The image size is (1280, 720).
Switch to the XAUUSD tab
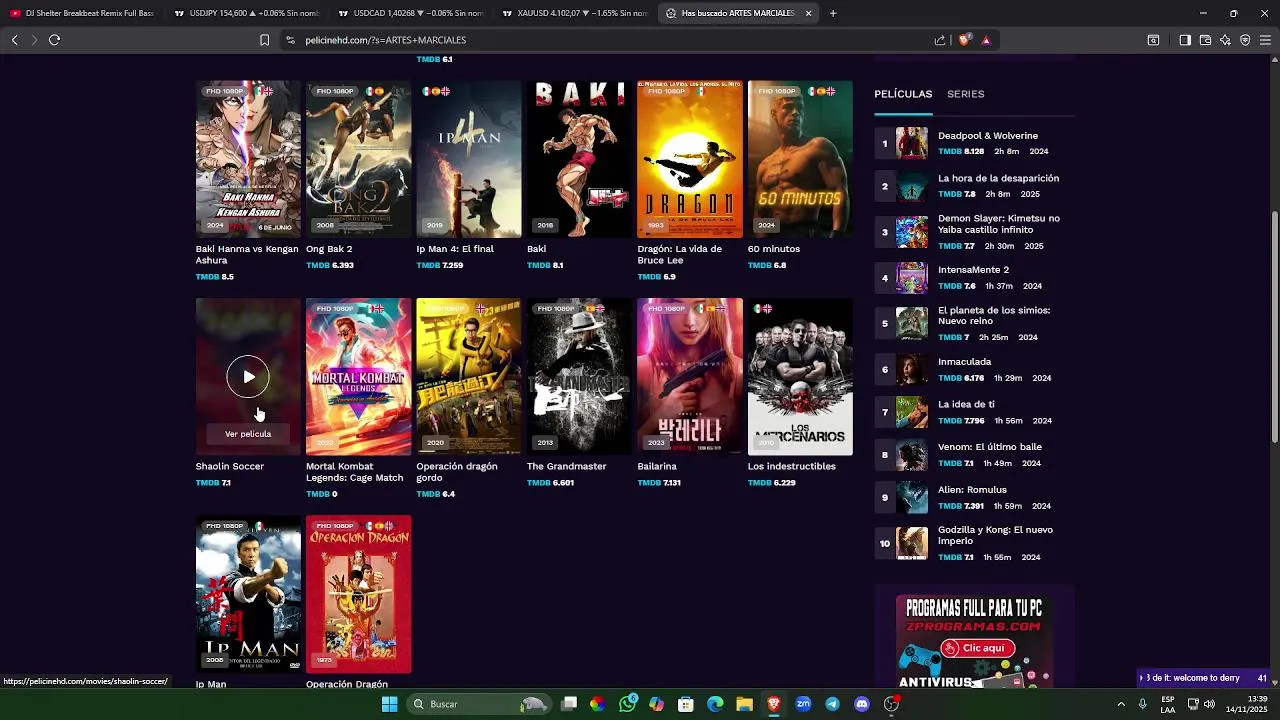tap(574, 13)
